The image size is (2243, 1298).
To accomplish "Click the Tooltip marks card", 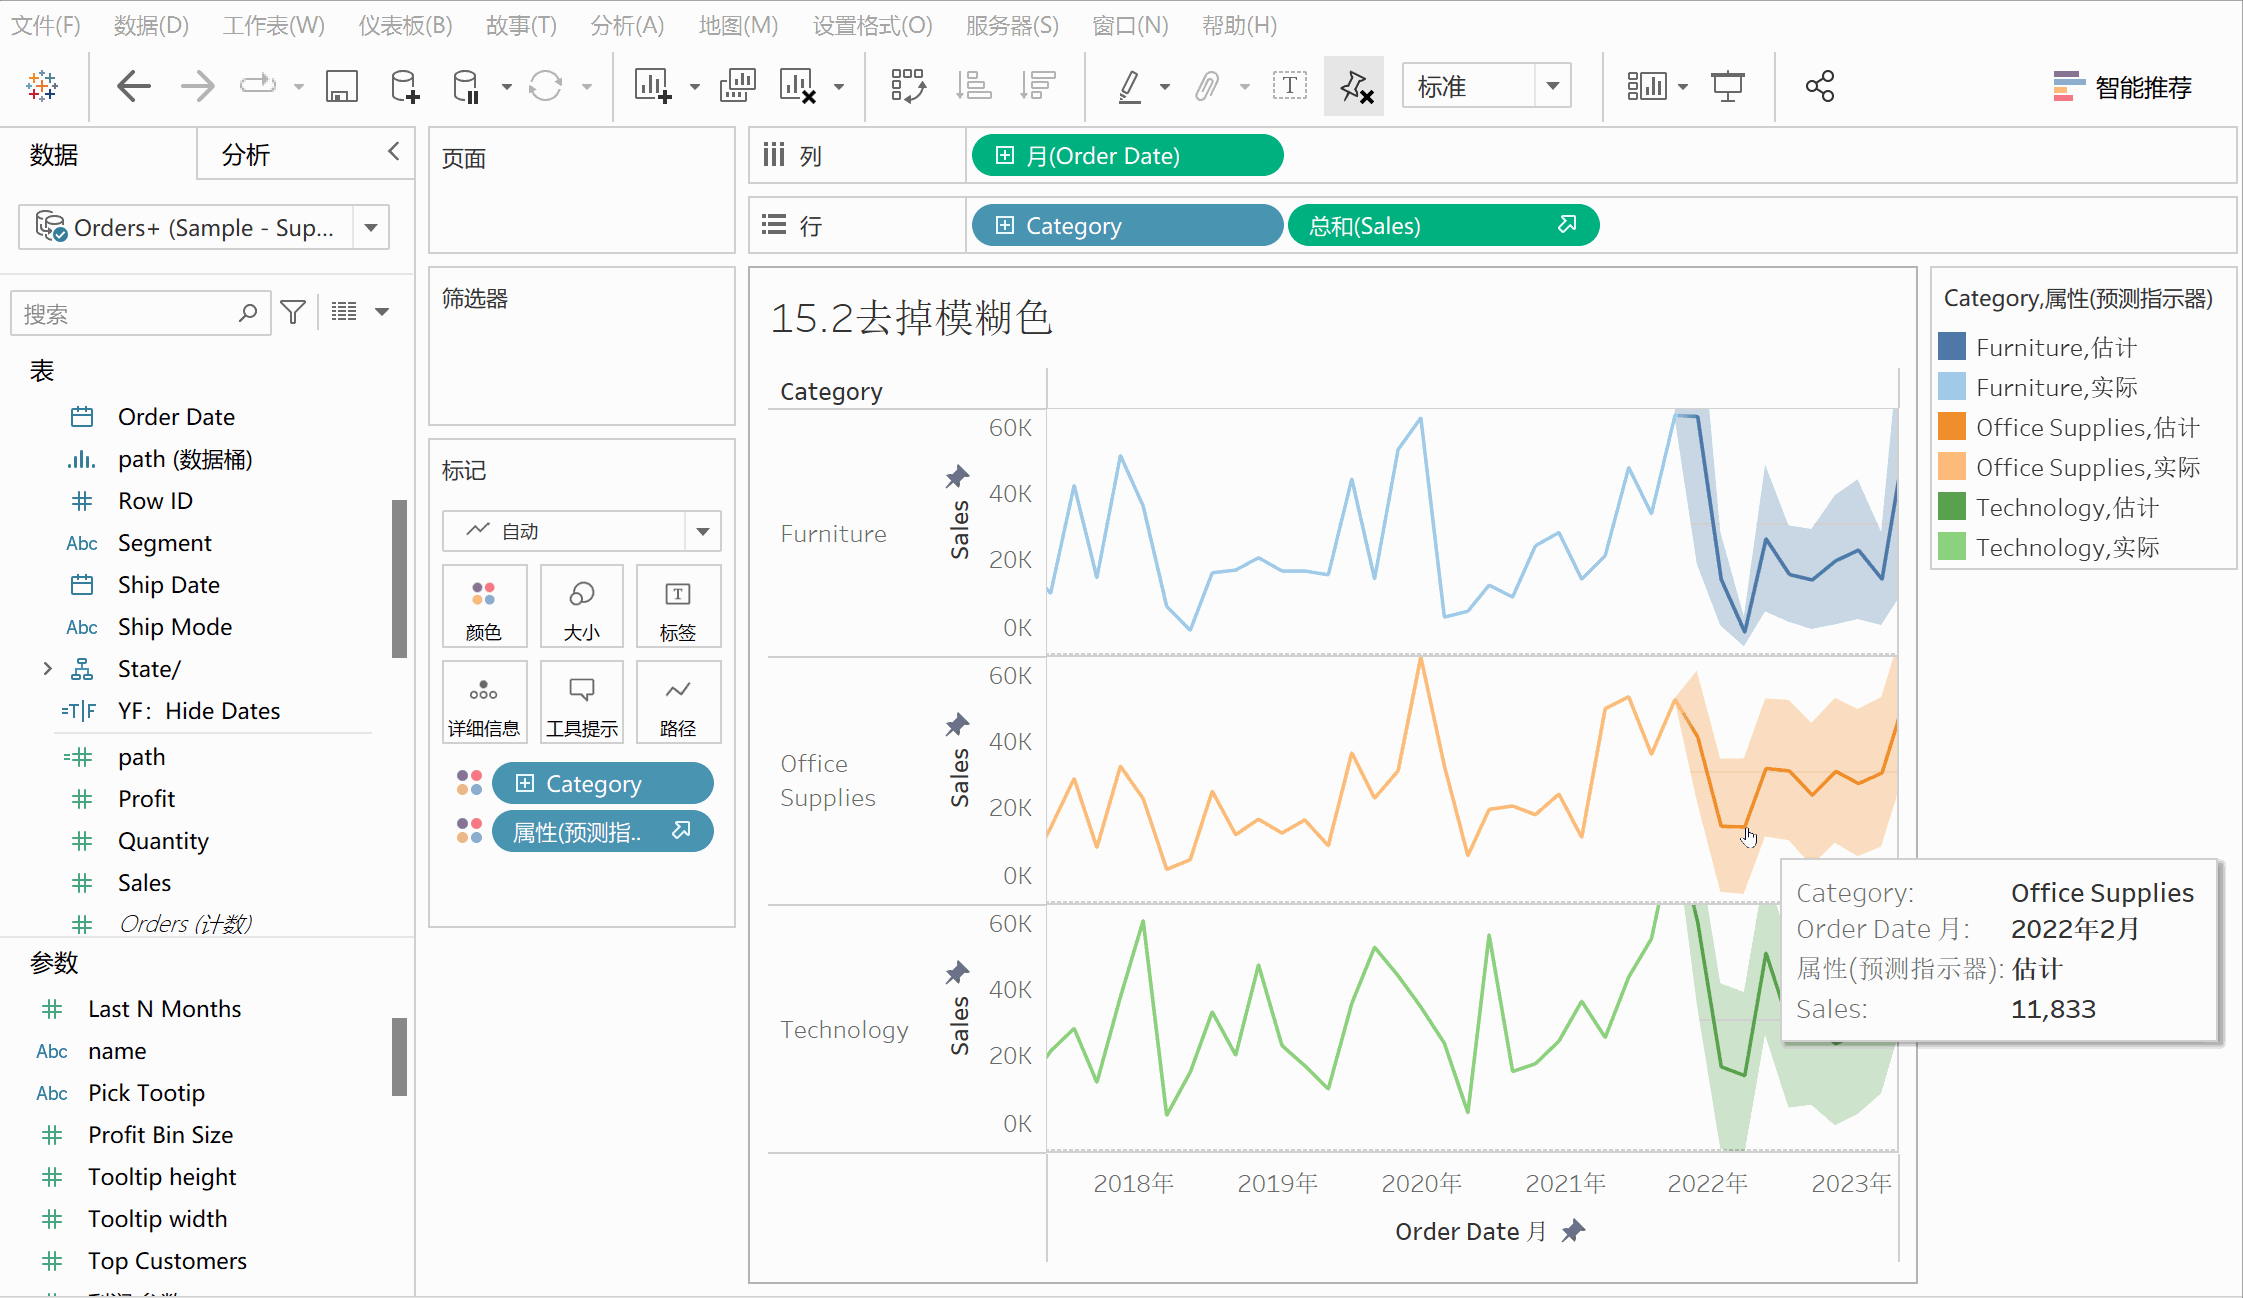I will point(581,703).
